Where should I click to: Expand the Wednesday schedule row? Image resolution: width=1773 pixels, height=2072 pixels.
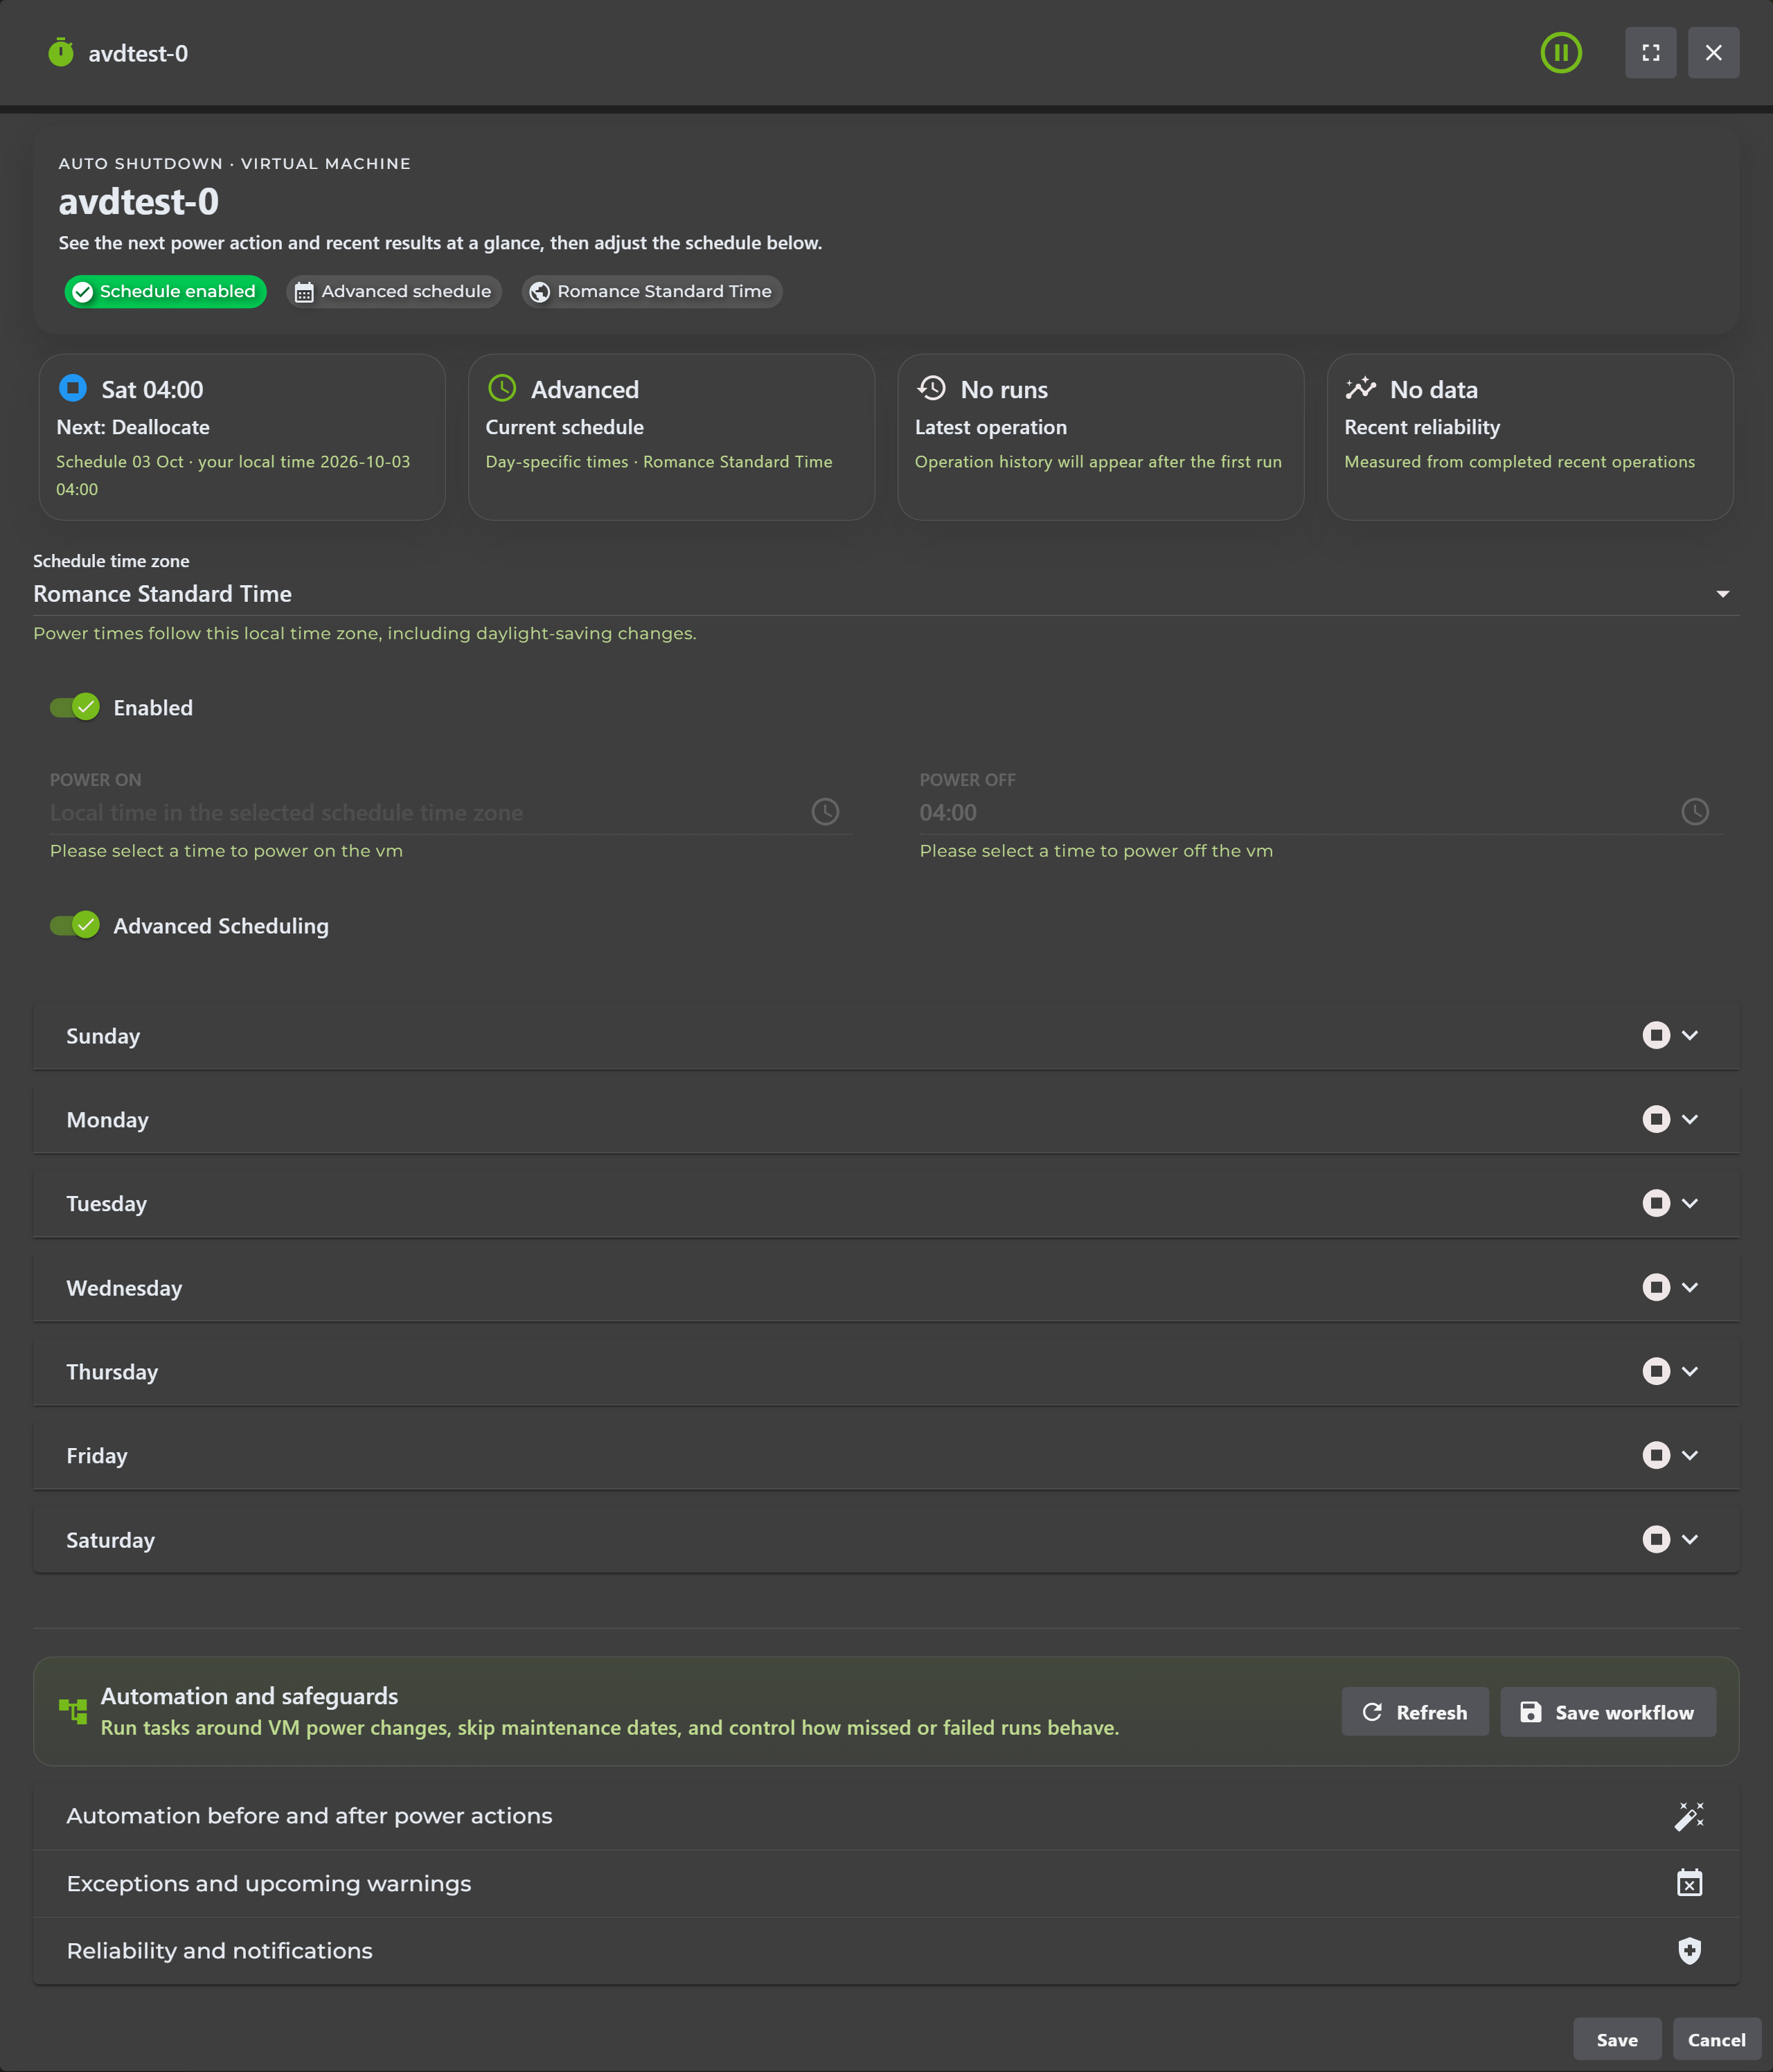coord(886,1287)
